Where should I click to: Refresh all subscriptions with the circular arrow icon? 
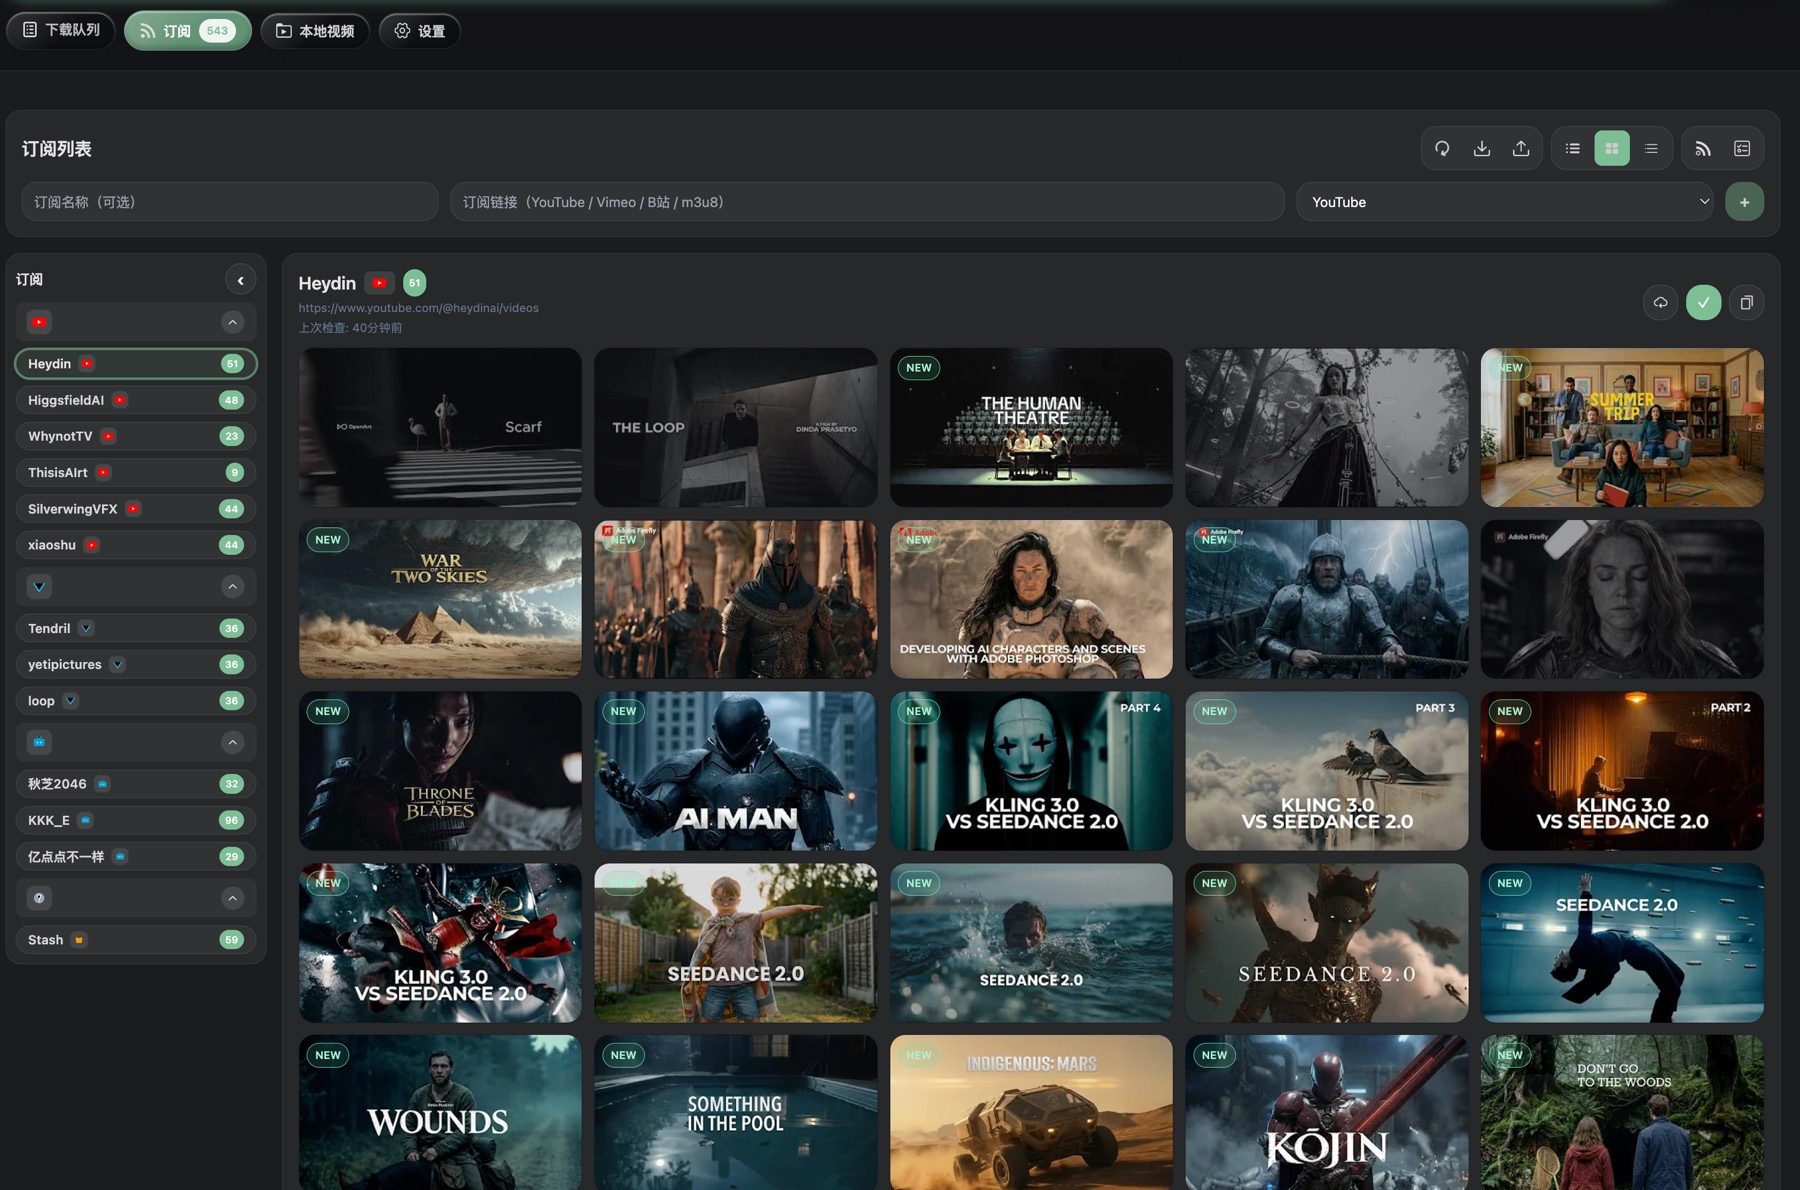pyautogui.click(x=1442, y=149)
